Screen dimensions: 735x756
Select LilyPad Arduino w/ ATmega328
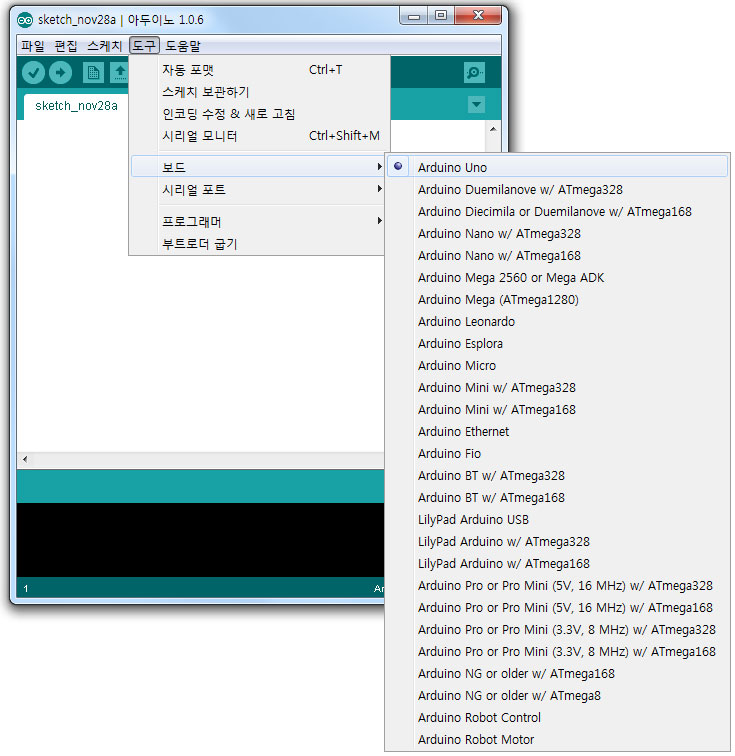(x=557, y=541)
